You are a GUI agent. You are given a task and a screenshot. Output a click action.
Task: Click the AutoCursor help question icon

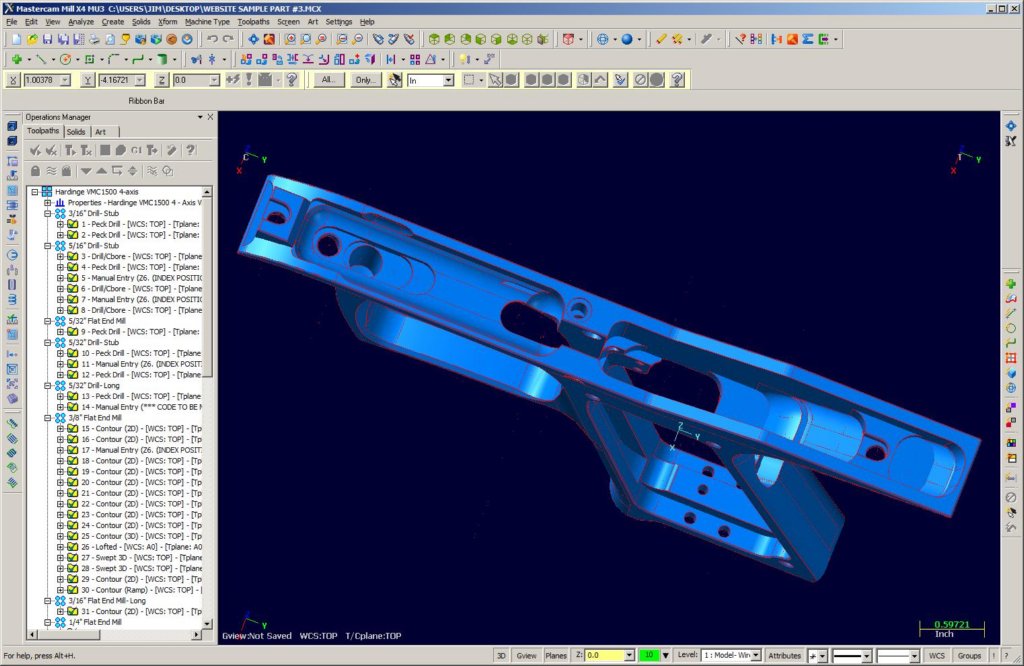point(292,80)
